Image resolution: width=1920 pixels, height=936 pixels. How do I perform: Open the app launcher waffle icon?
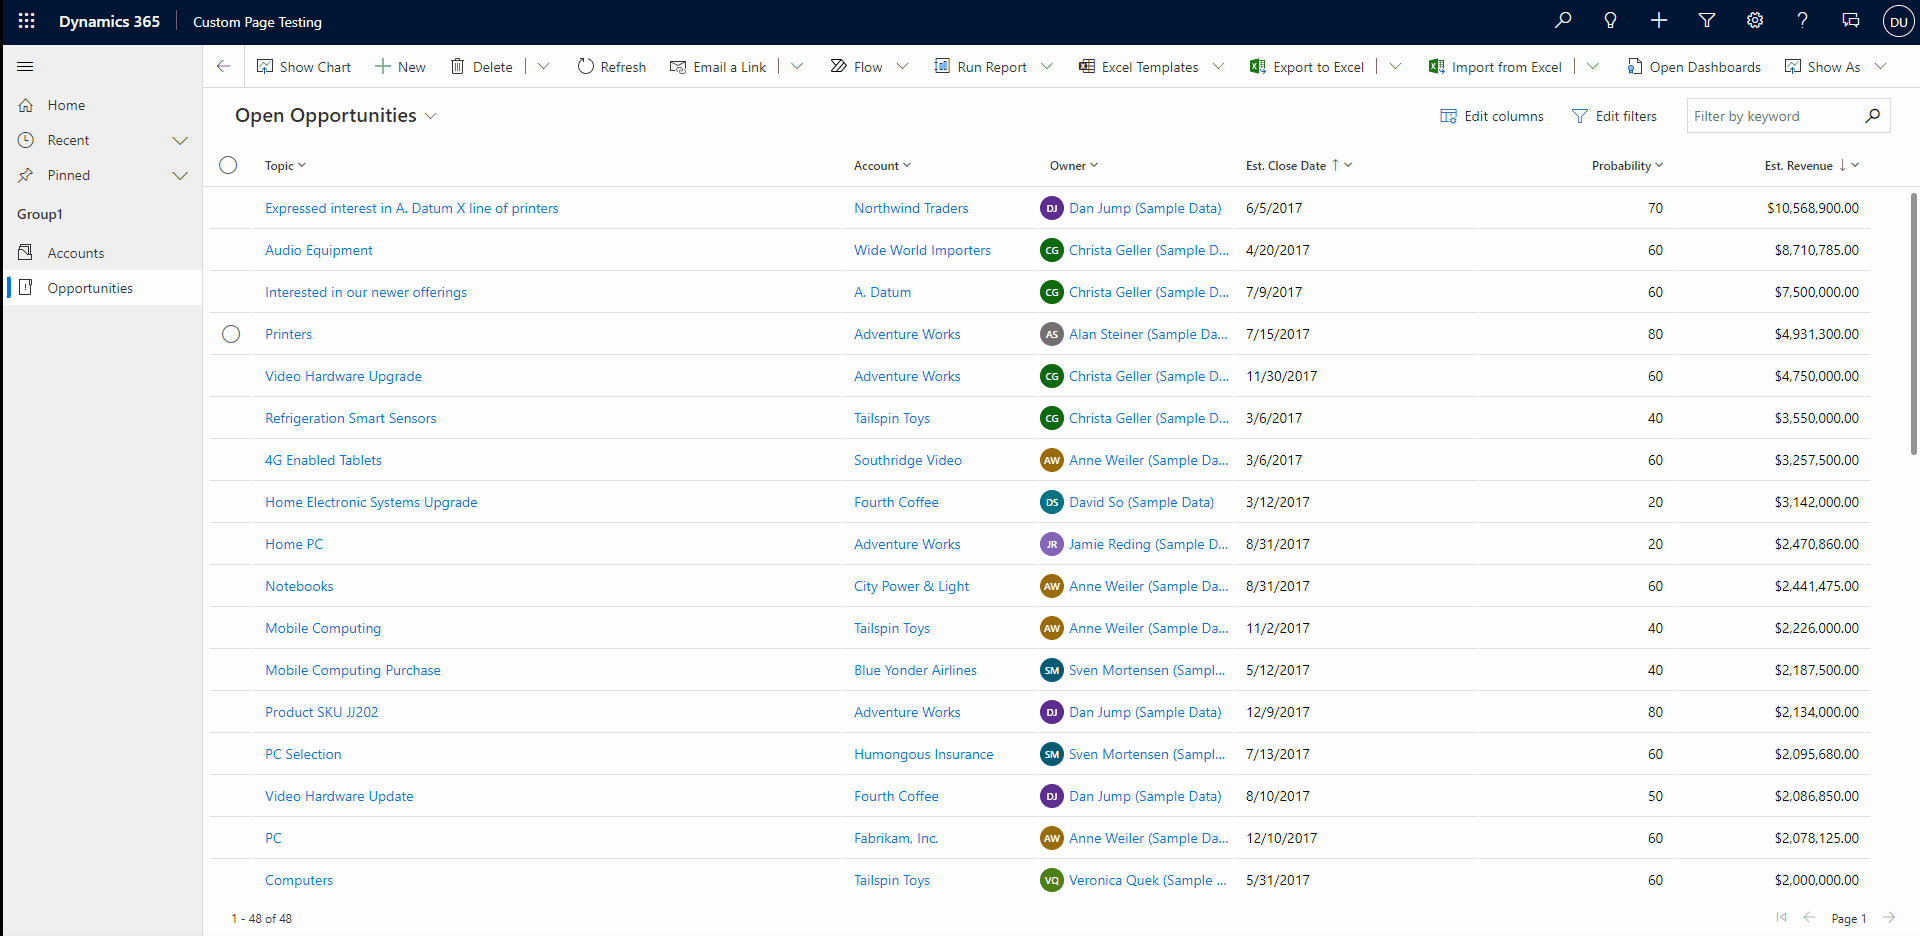tap(27, 21)
